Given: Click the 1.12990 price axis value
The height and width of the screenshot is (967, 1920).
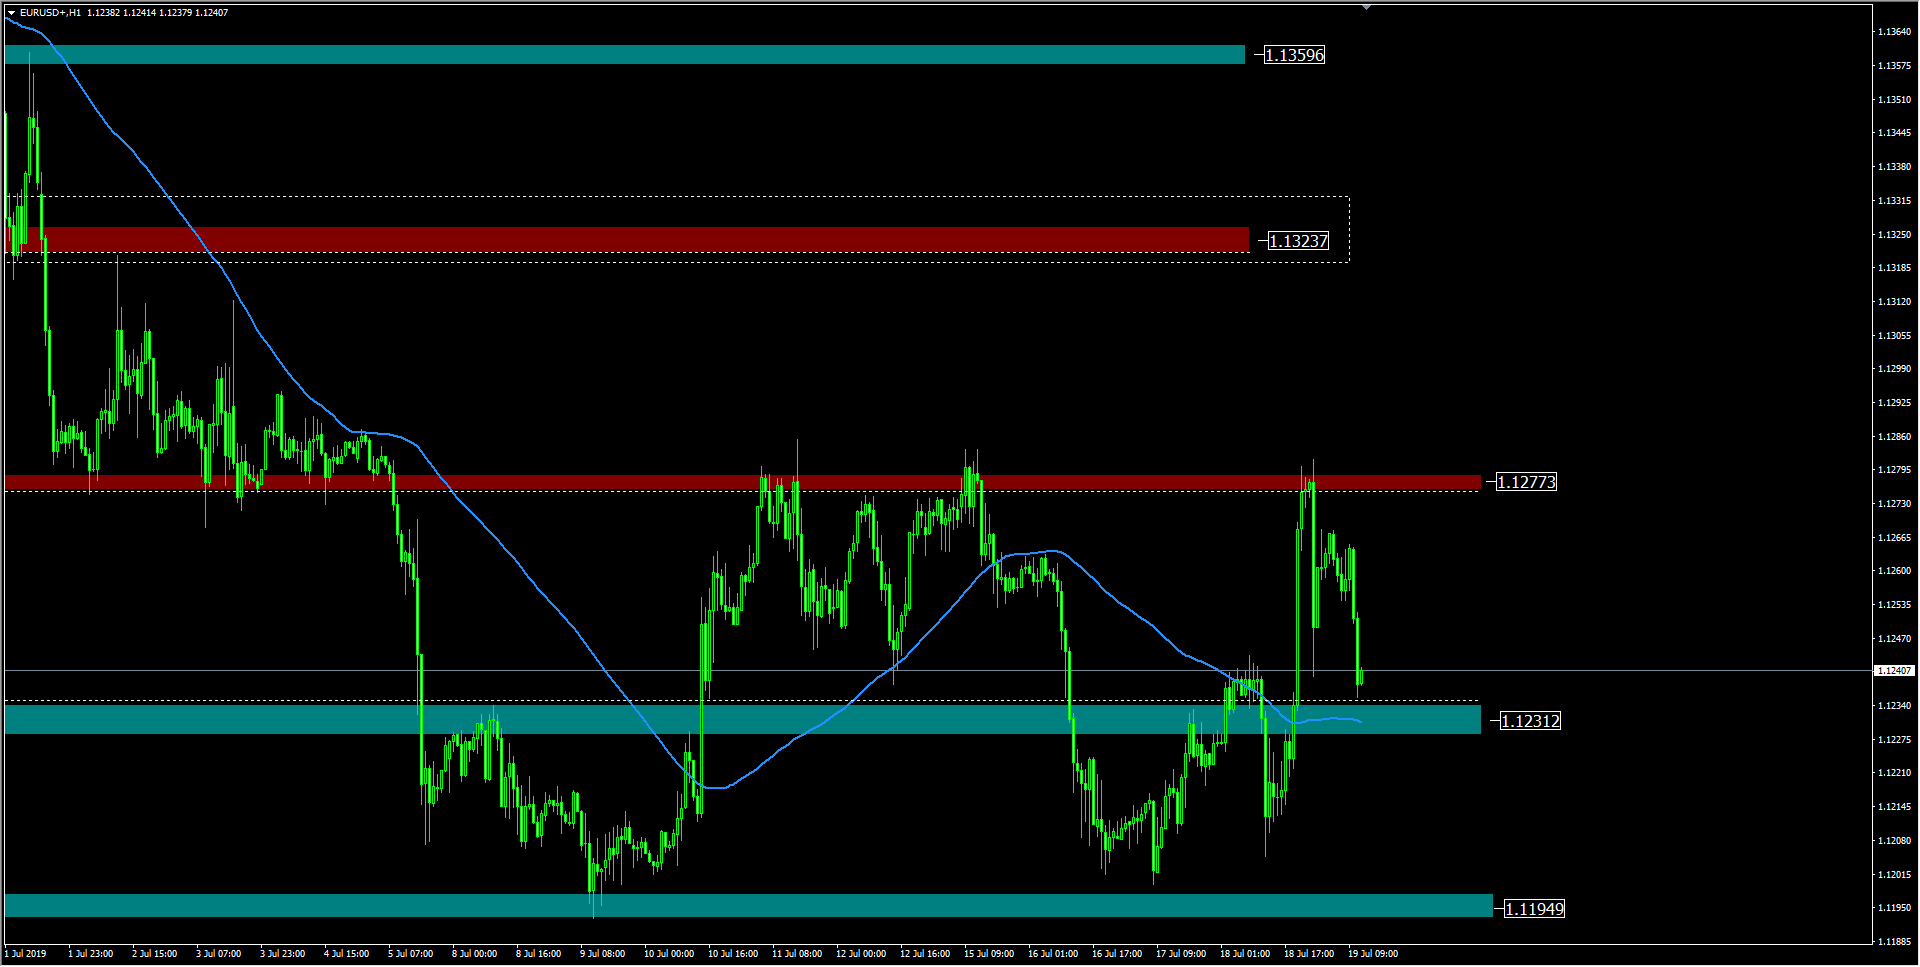Looking at the screenshot, I should pos(1894,369).
